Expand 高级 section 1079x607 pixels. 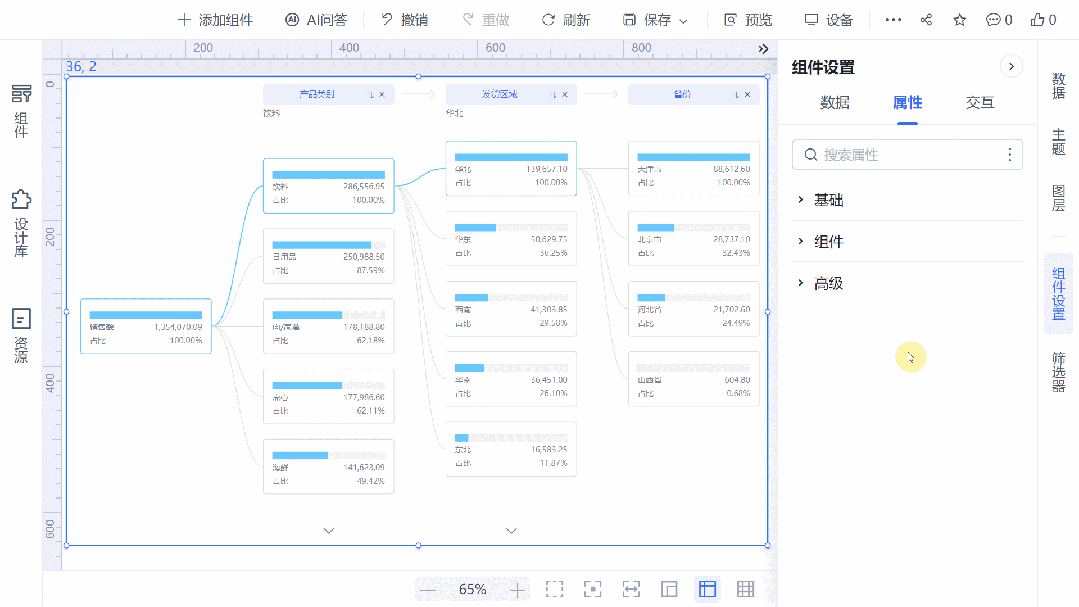click(x=907, y=284)
